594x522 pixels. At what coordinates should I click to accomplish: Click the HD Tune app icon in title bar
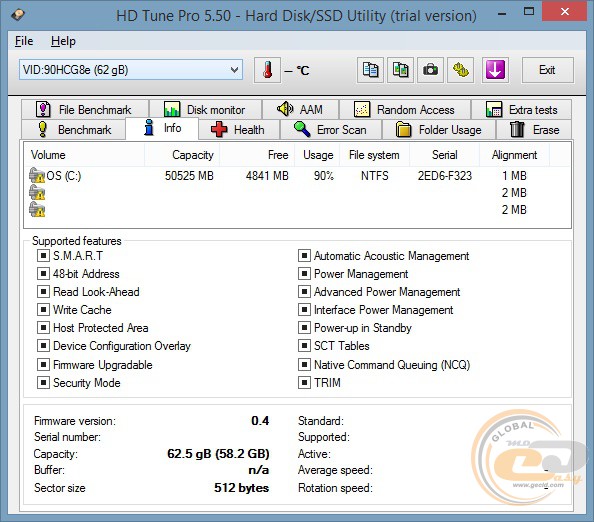[18, 15]
